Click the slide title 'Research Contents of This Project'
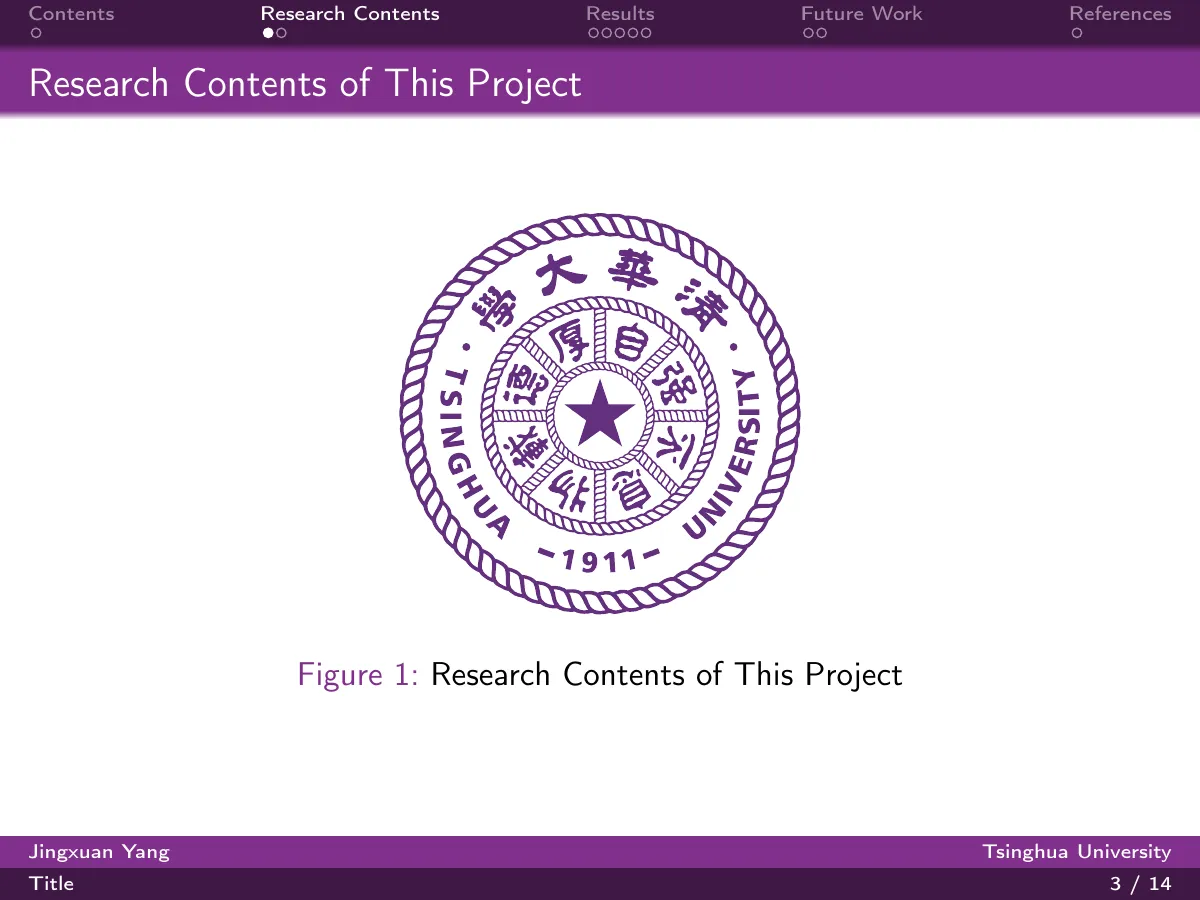The width and height of the screenshot is (1200, 900). [x=305, y=83]
